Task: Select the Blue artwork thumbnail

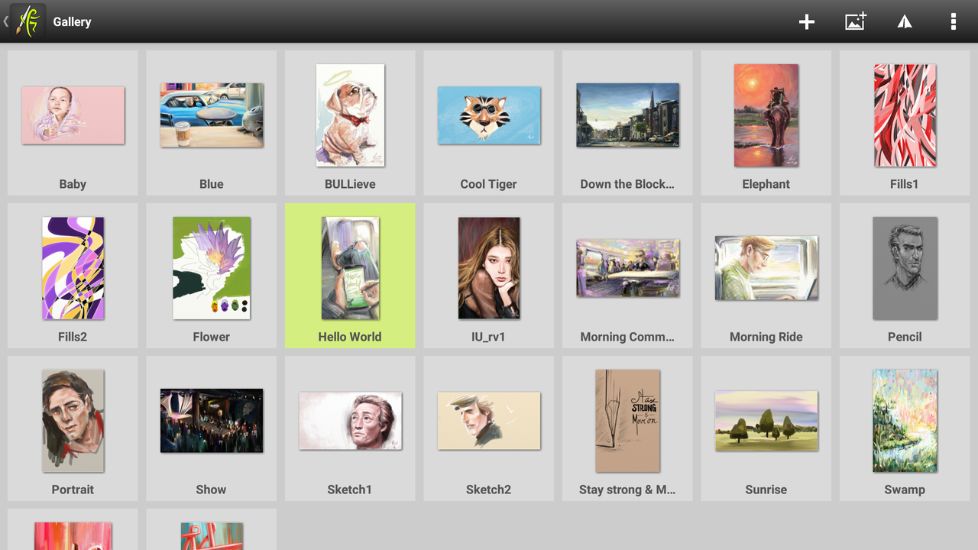Action: pyautogui.click(x=211, y=115)
